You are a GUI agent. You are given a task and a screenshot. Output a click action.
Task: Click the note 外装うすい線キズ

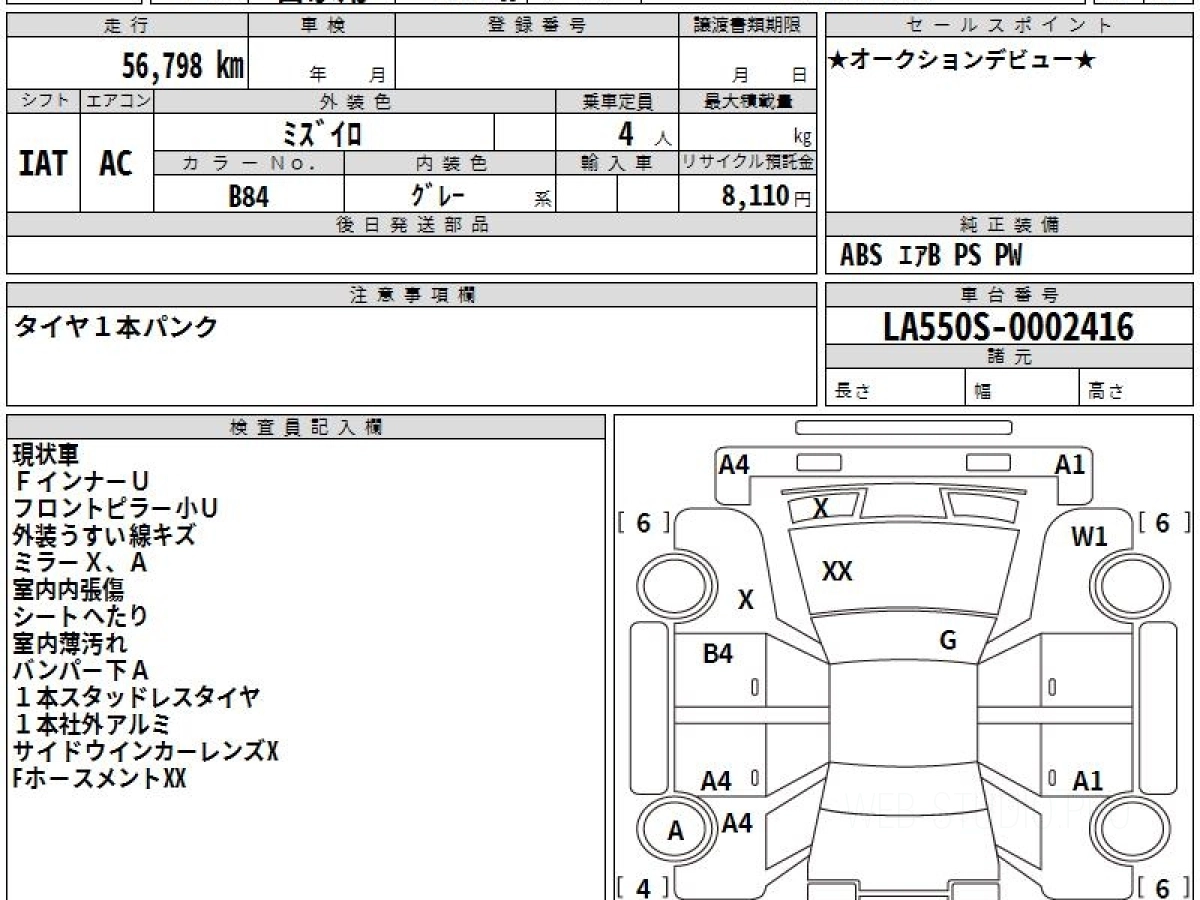pos(104,536)
